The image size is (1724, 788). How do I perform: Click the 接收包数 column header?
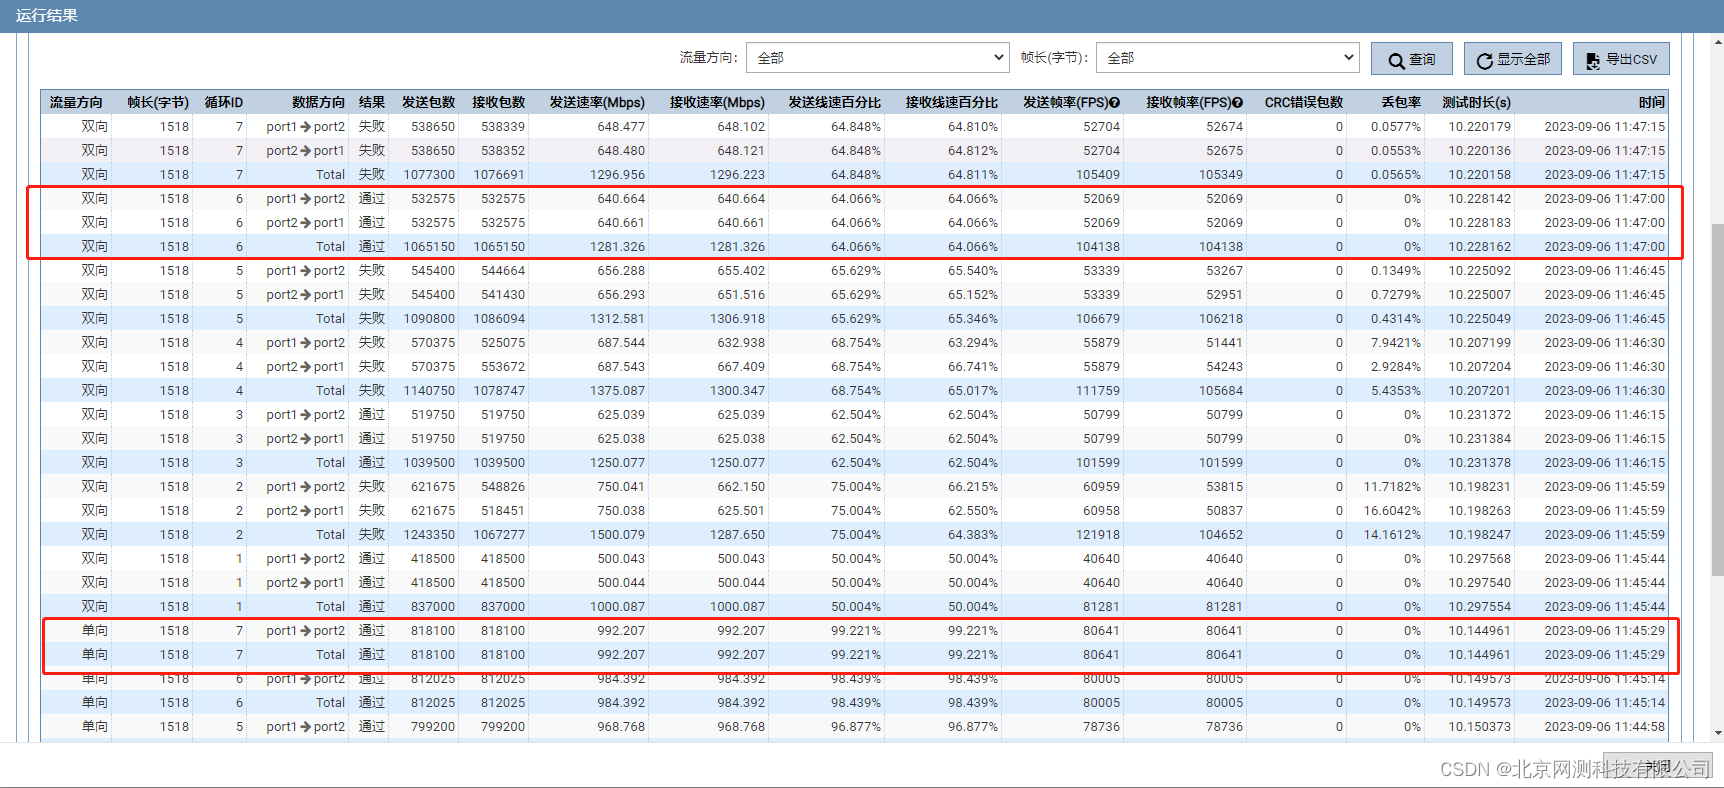(x=498, y=103)
